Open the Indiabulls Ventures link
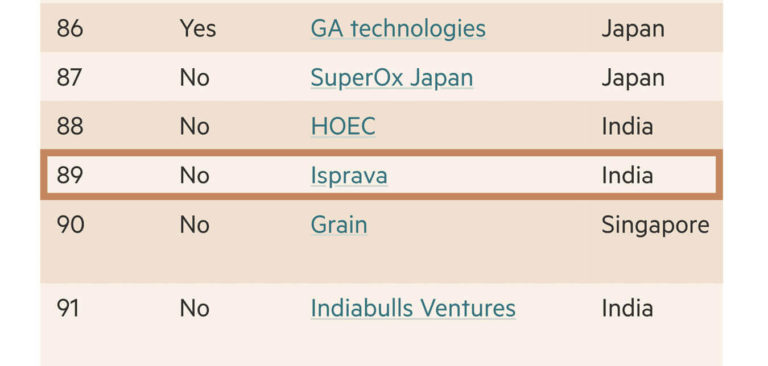 click(x=413, y=308)
